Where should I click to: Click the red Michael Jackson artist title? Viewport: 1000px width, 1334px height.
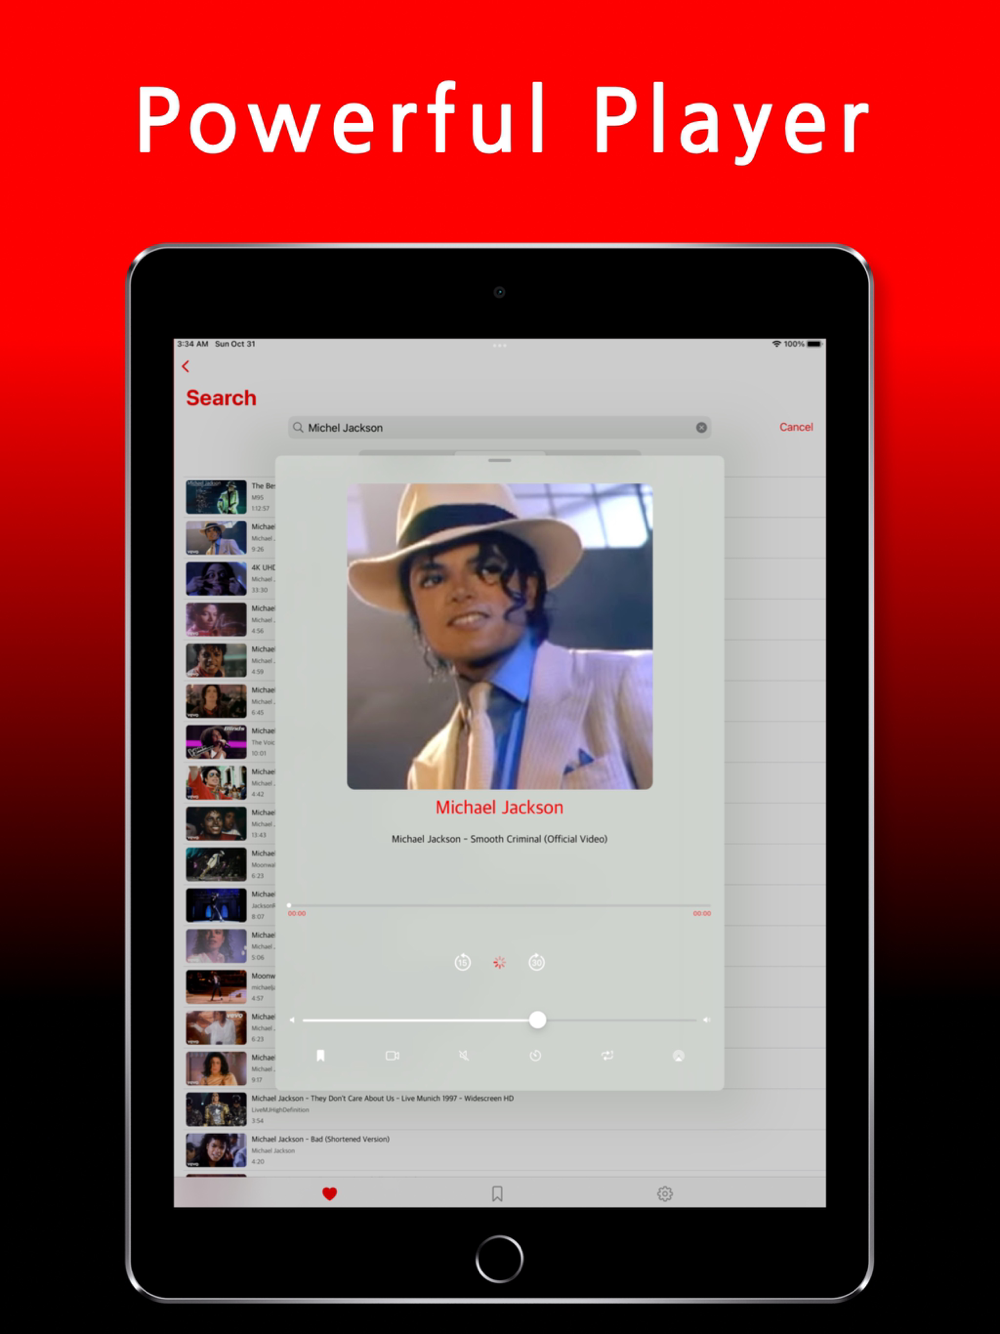499,807
